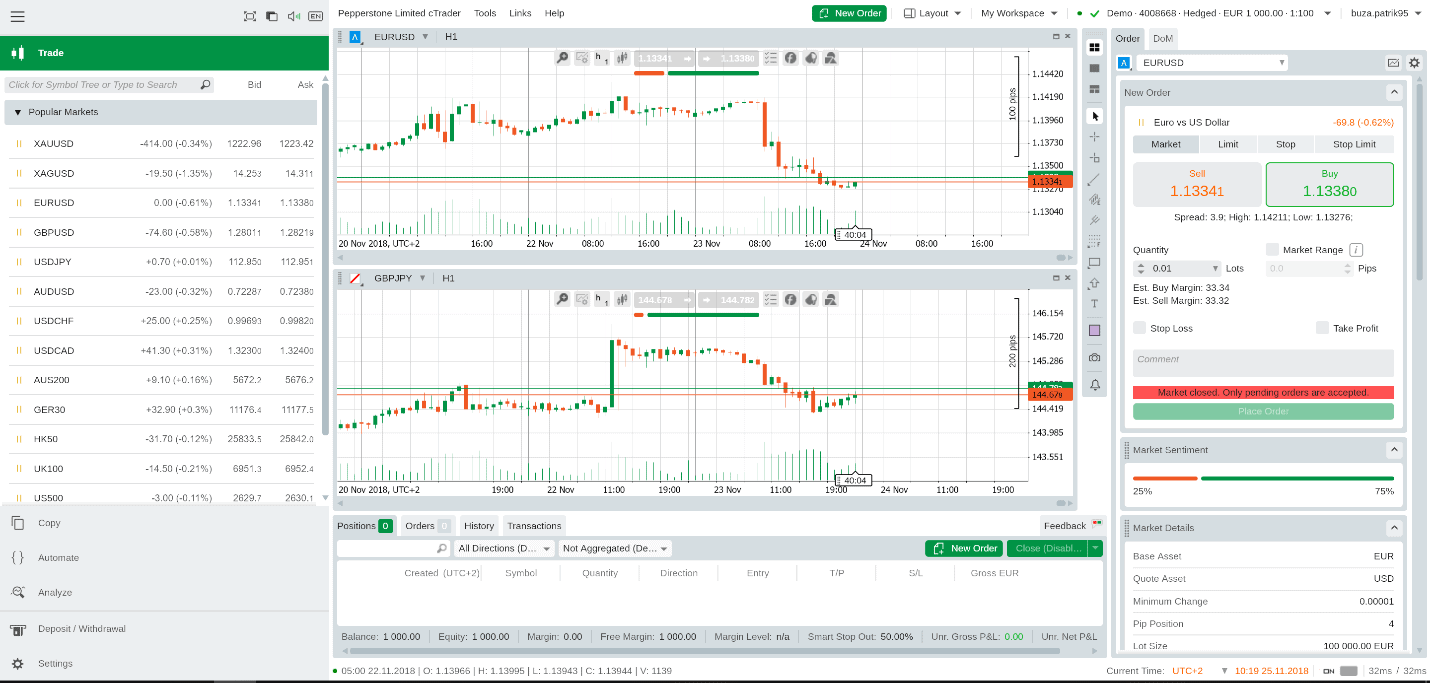Click the zoom magnifier on GBPJPY chart
1430x683 pixels.
(x=563, y=299)
